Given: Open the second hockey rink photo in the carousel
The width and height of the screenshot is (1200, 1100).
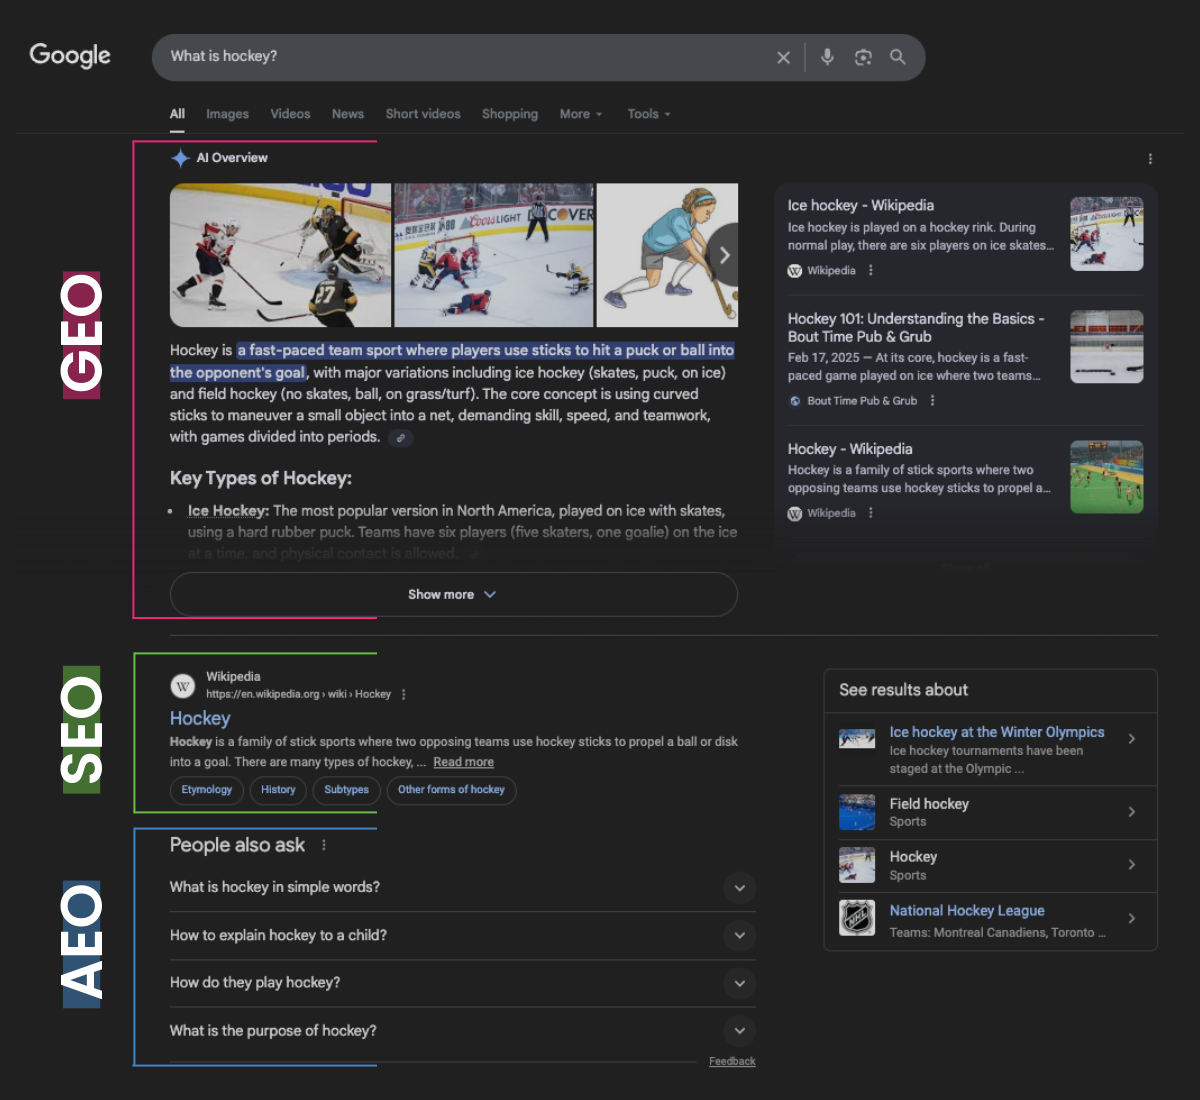Looking at the screenshot, I should click(x=494, y=255).
